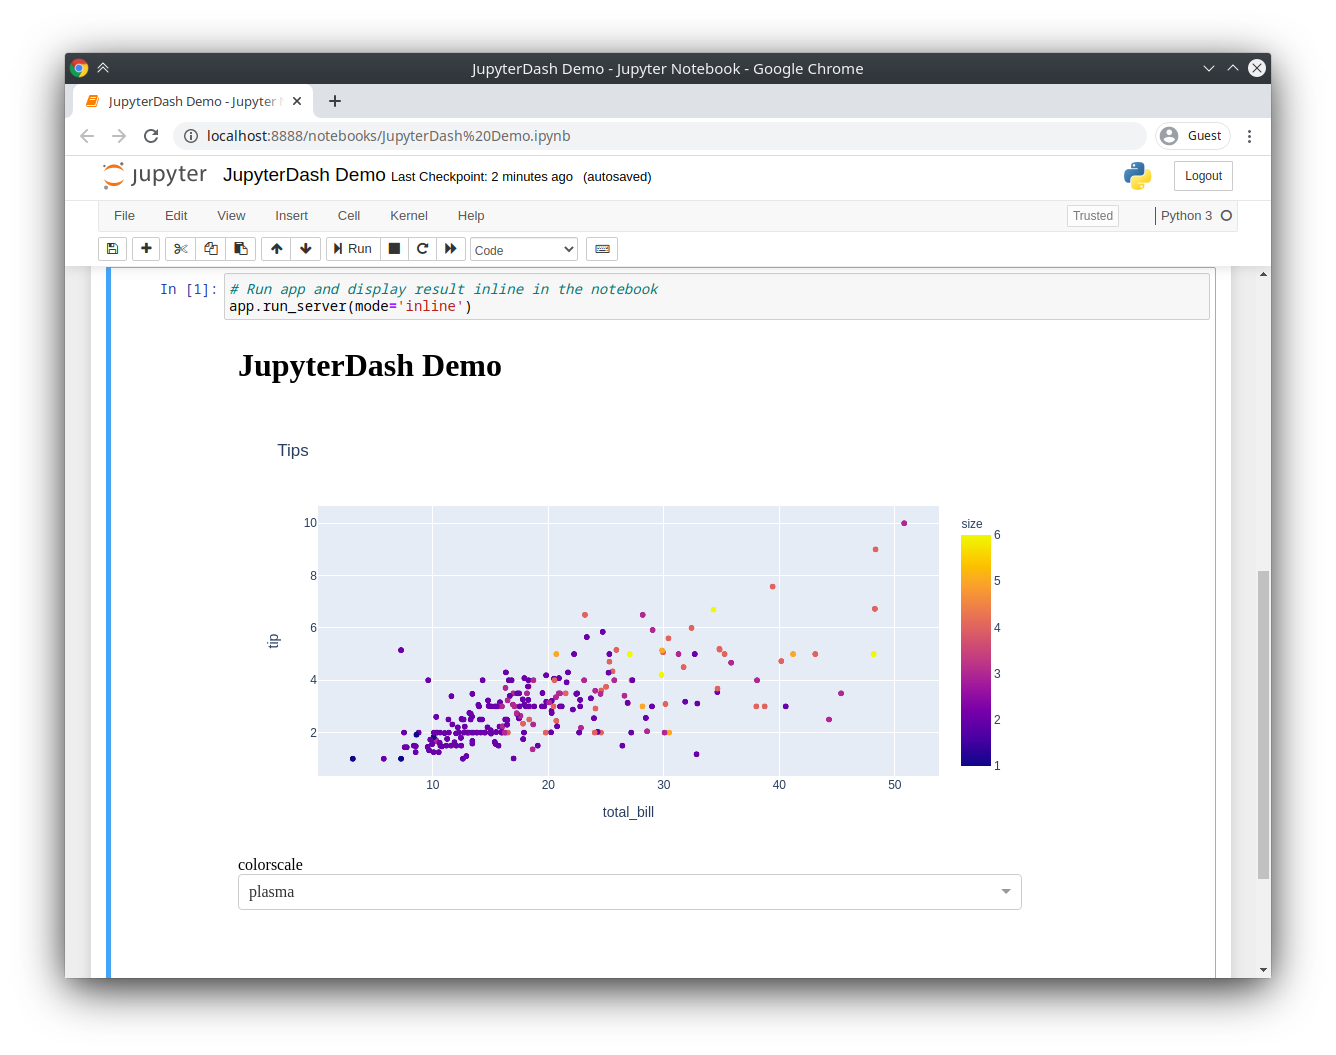
Task: Open the Kernel menu
Action: pyautogui.click(x=408, y=215)
